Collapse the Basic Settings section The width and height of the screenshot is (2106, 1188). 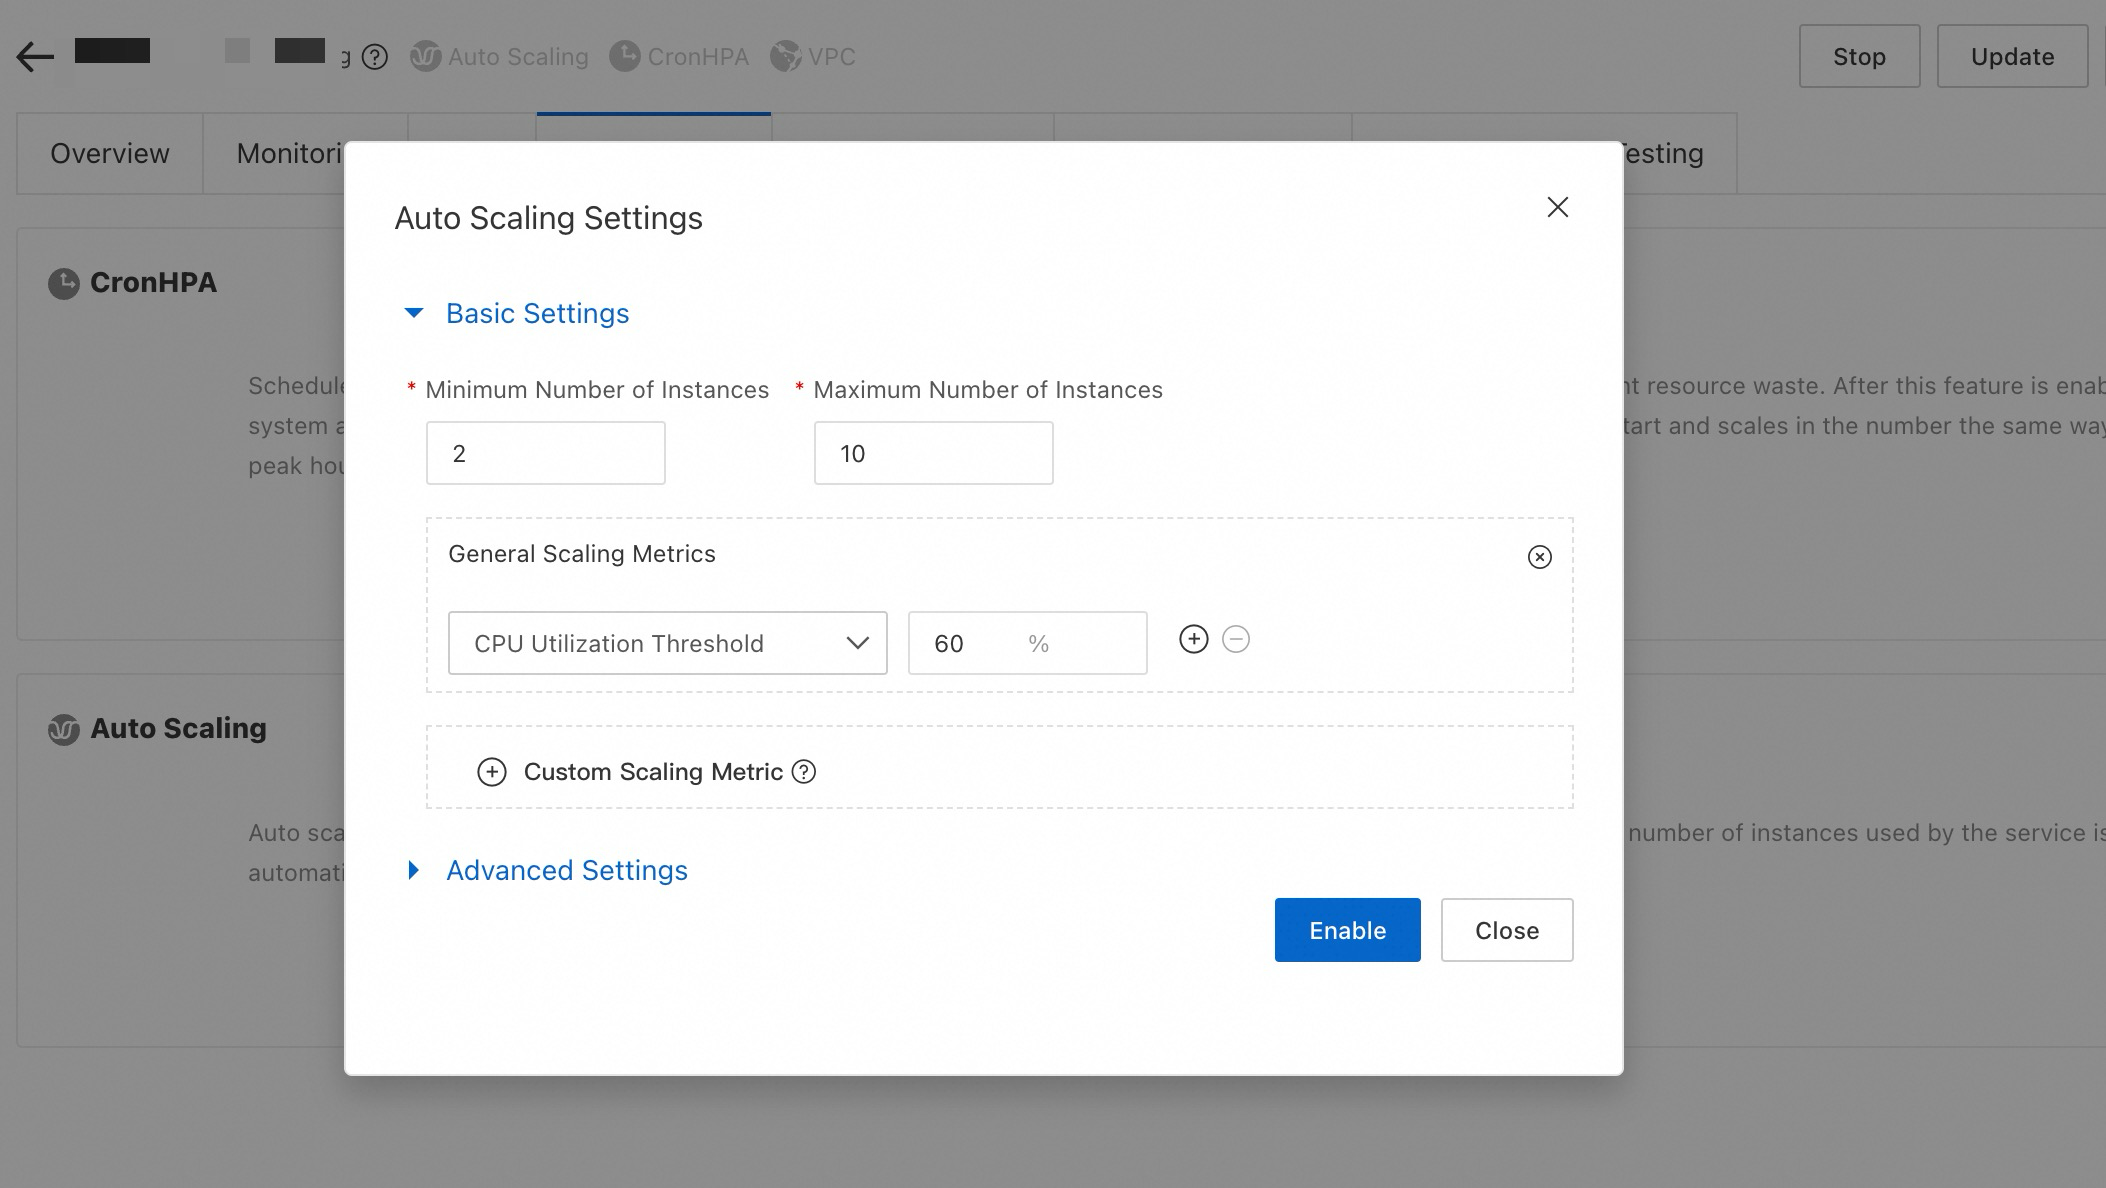(414, 314)
